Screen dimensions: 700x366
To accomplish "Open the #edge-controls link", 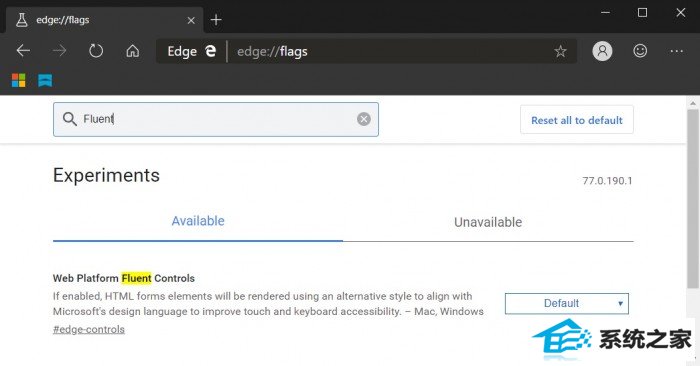I will click(89, 329).
